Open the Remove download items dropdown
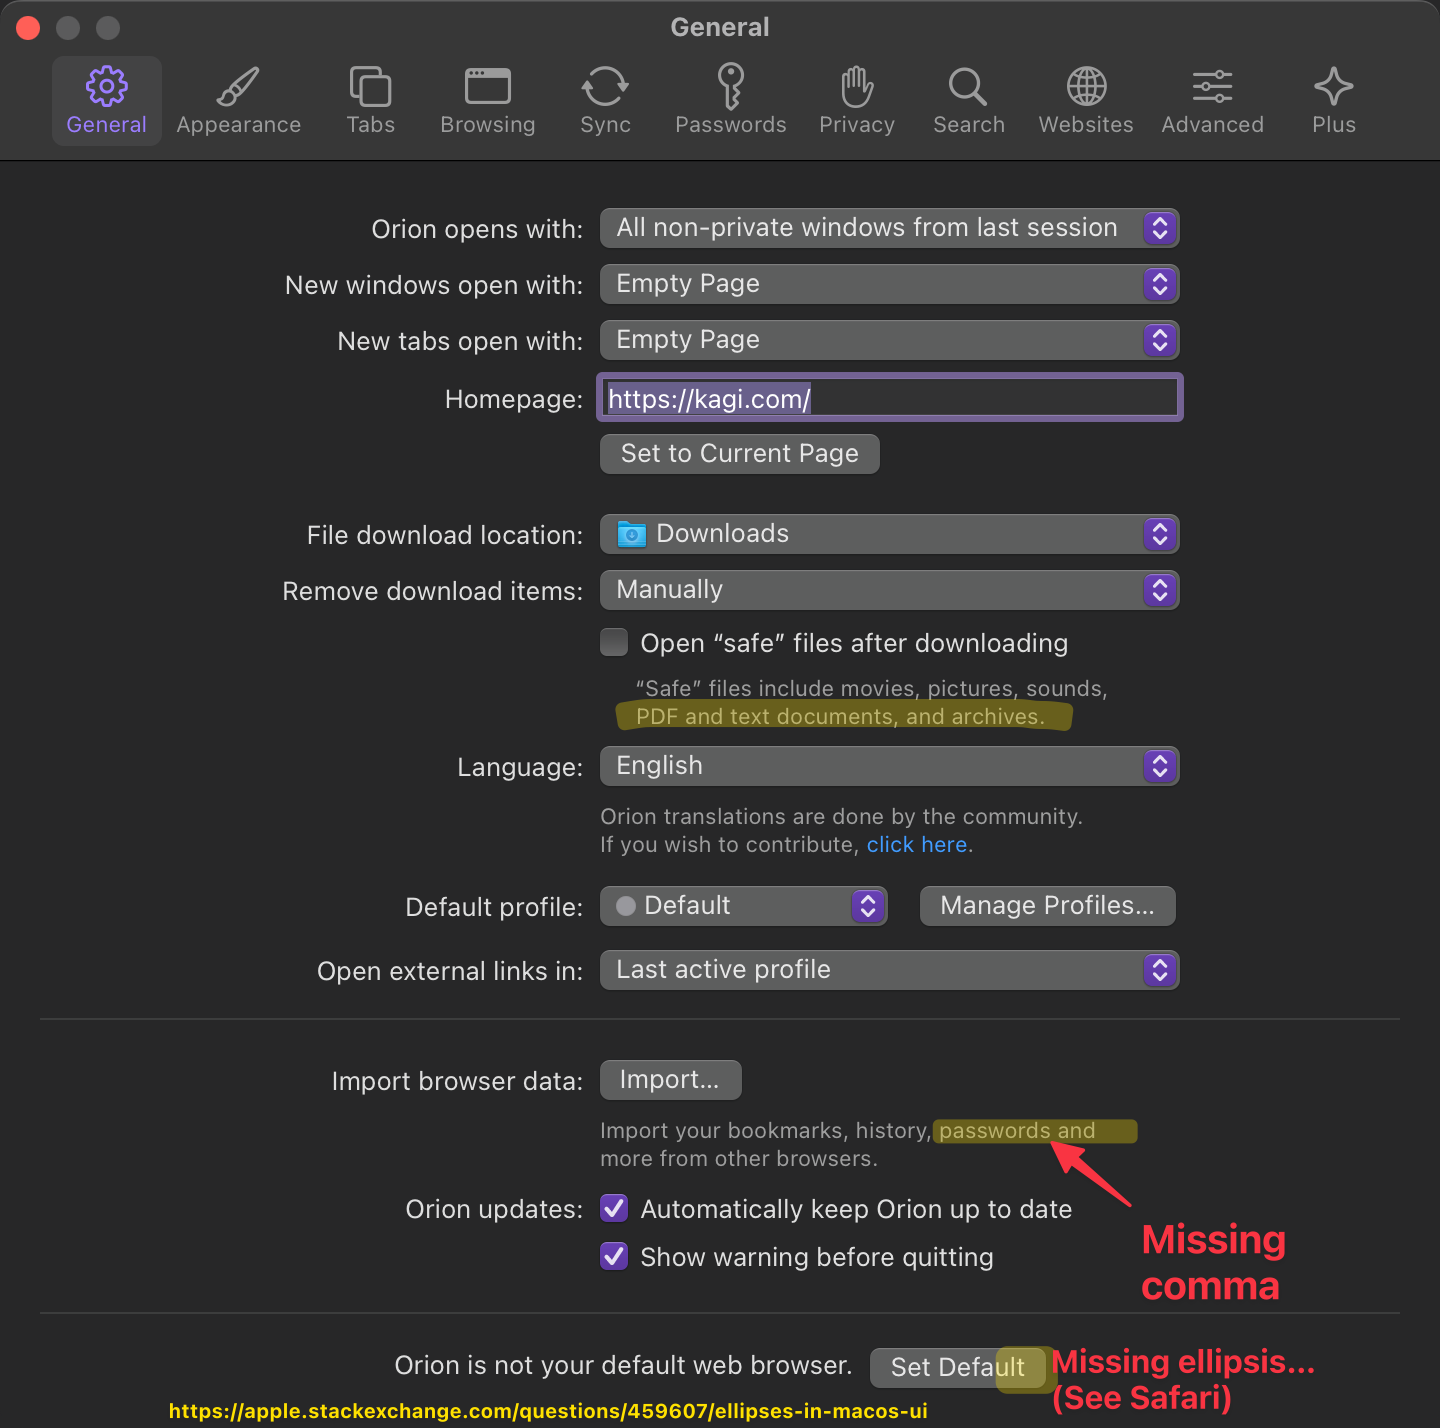 click(890, 590)
